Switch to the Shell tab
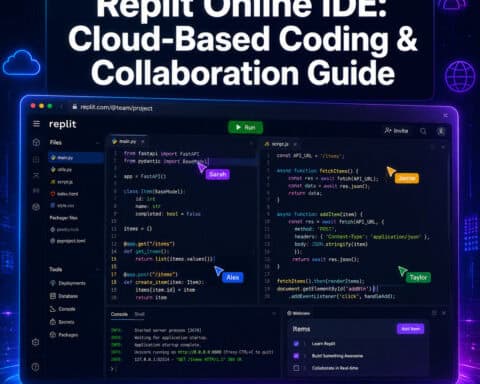 (x=139, y=314)
